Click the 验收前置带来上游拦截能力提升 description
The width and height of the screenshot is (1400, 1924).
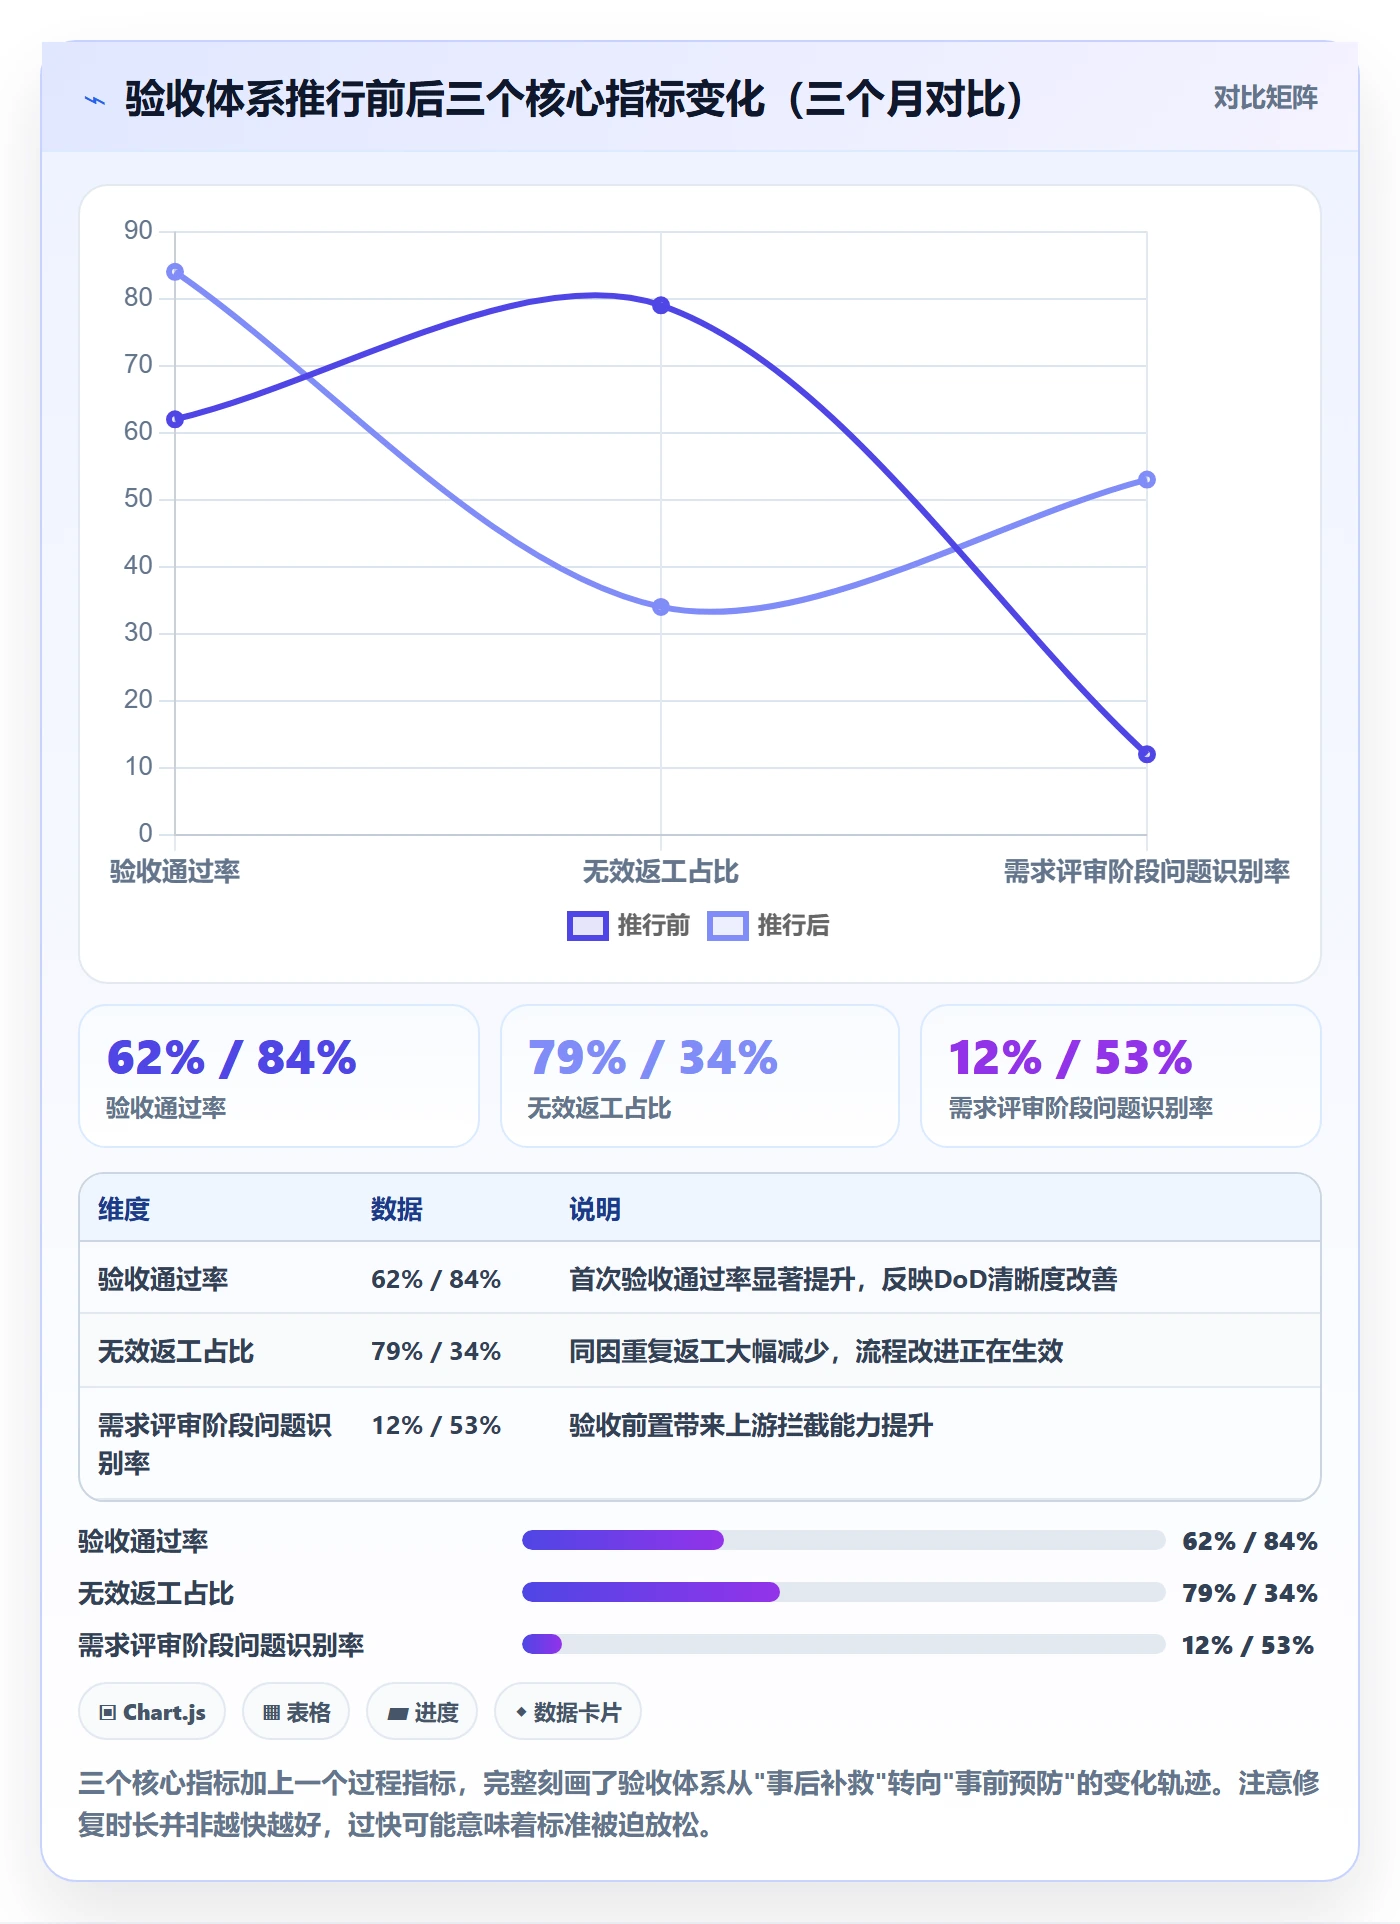(x=751, y=1425)
